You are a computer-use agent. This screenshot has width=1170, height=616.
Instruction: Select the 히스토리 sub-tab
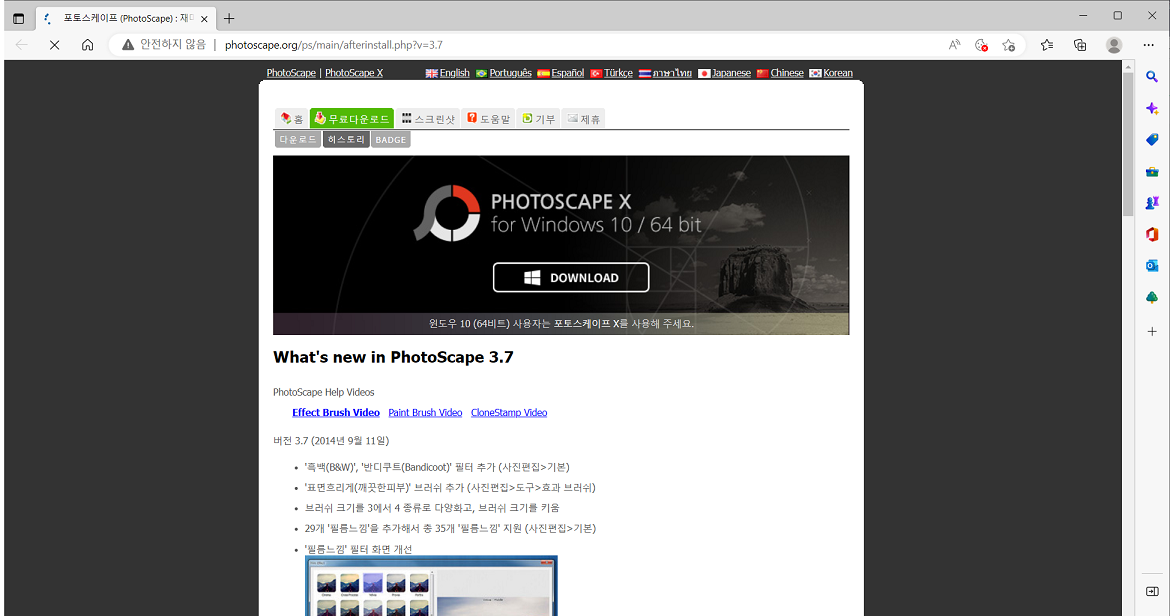pyautogui.click(x=346, y=139)
